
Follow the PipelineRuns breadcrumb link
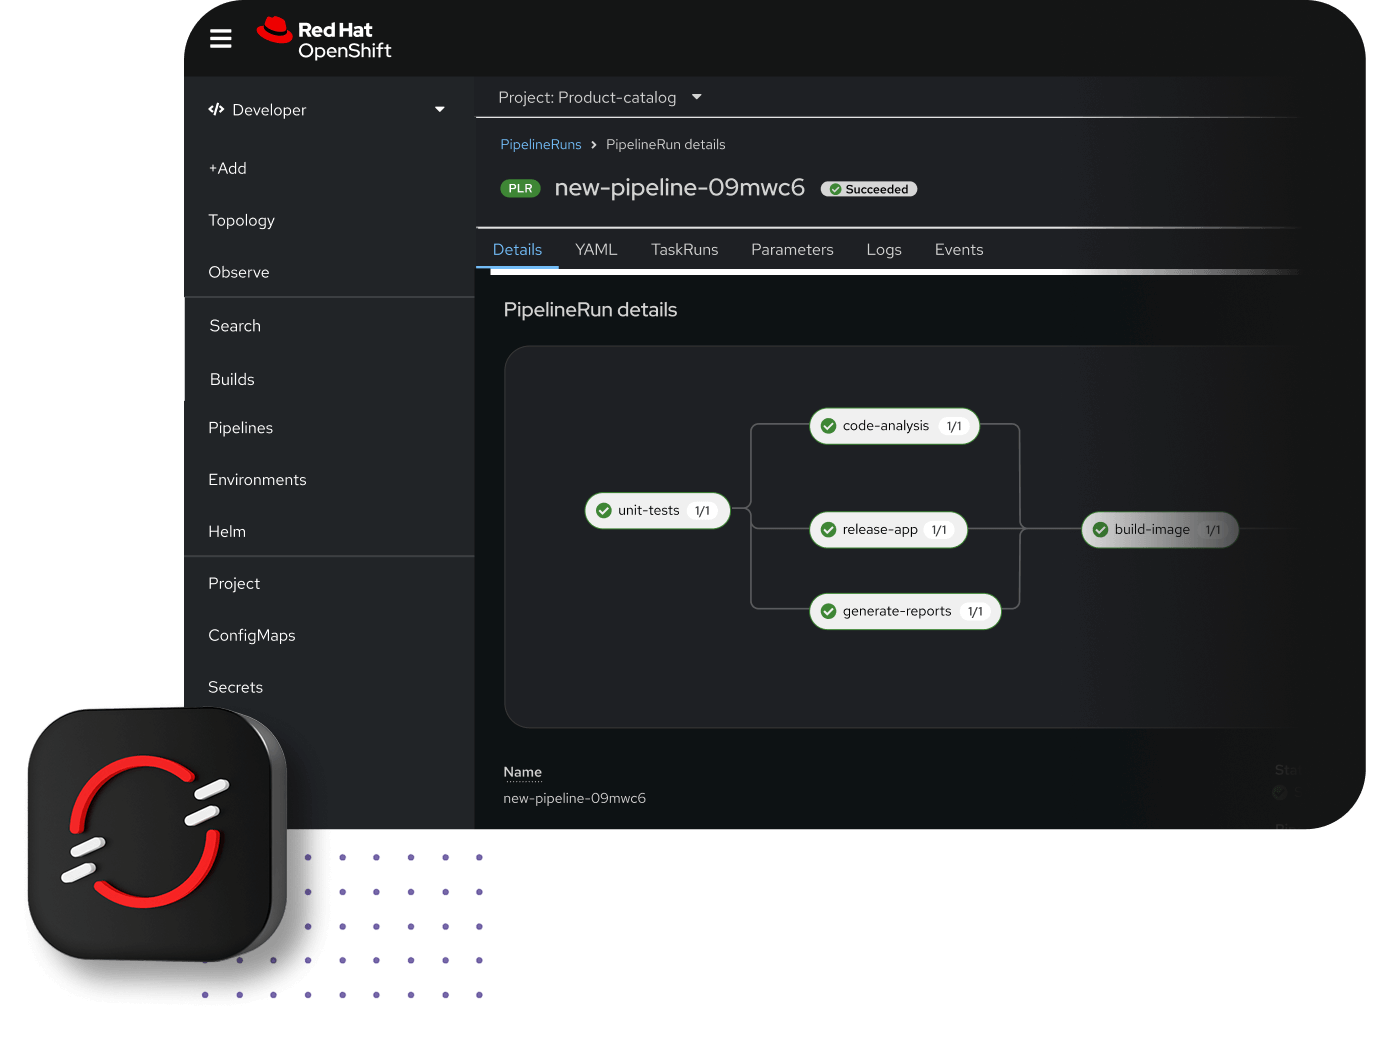[540, 144]
